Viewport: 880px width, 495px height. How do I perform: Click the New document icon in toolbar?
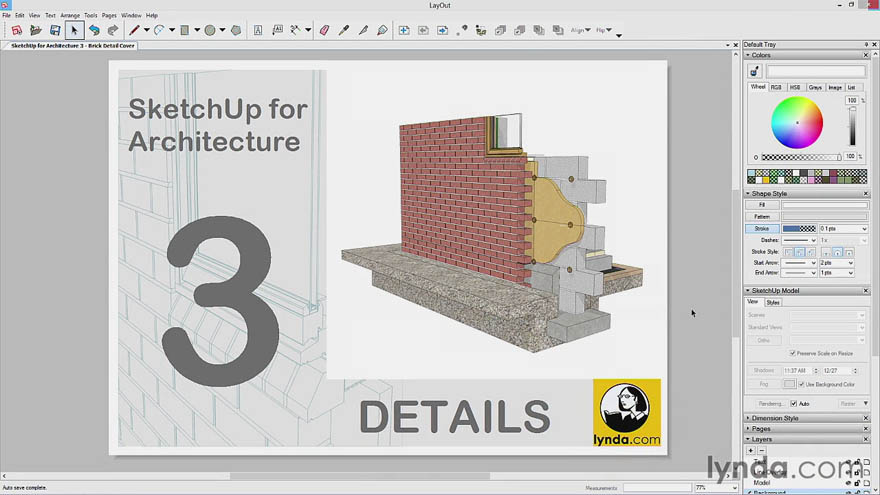[16, 30]
